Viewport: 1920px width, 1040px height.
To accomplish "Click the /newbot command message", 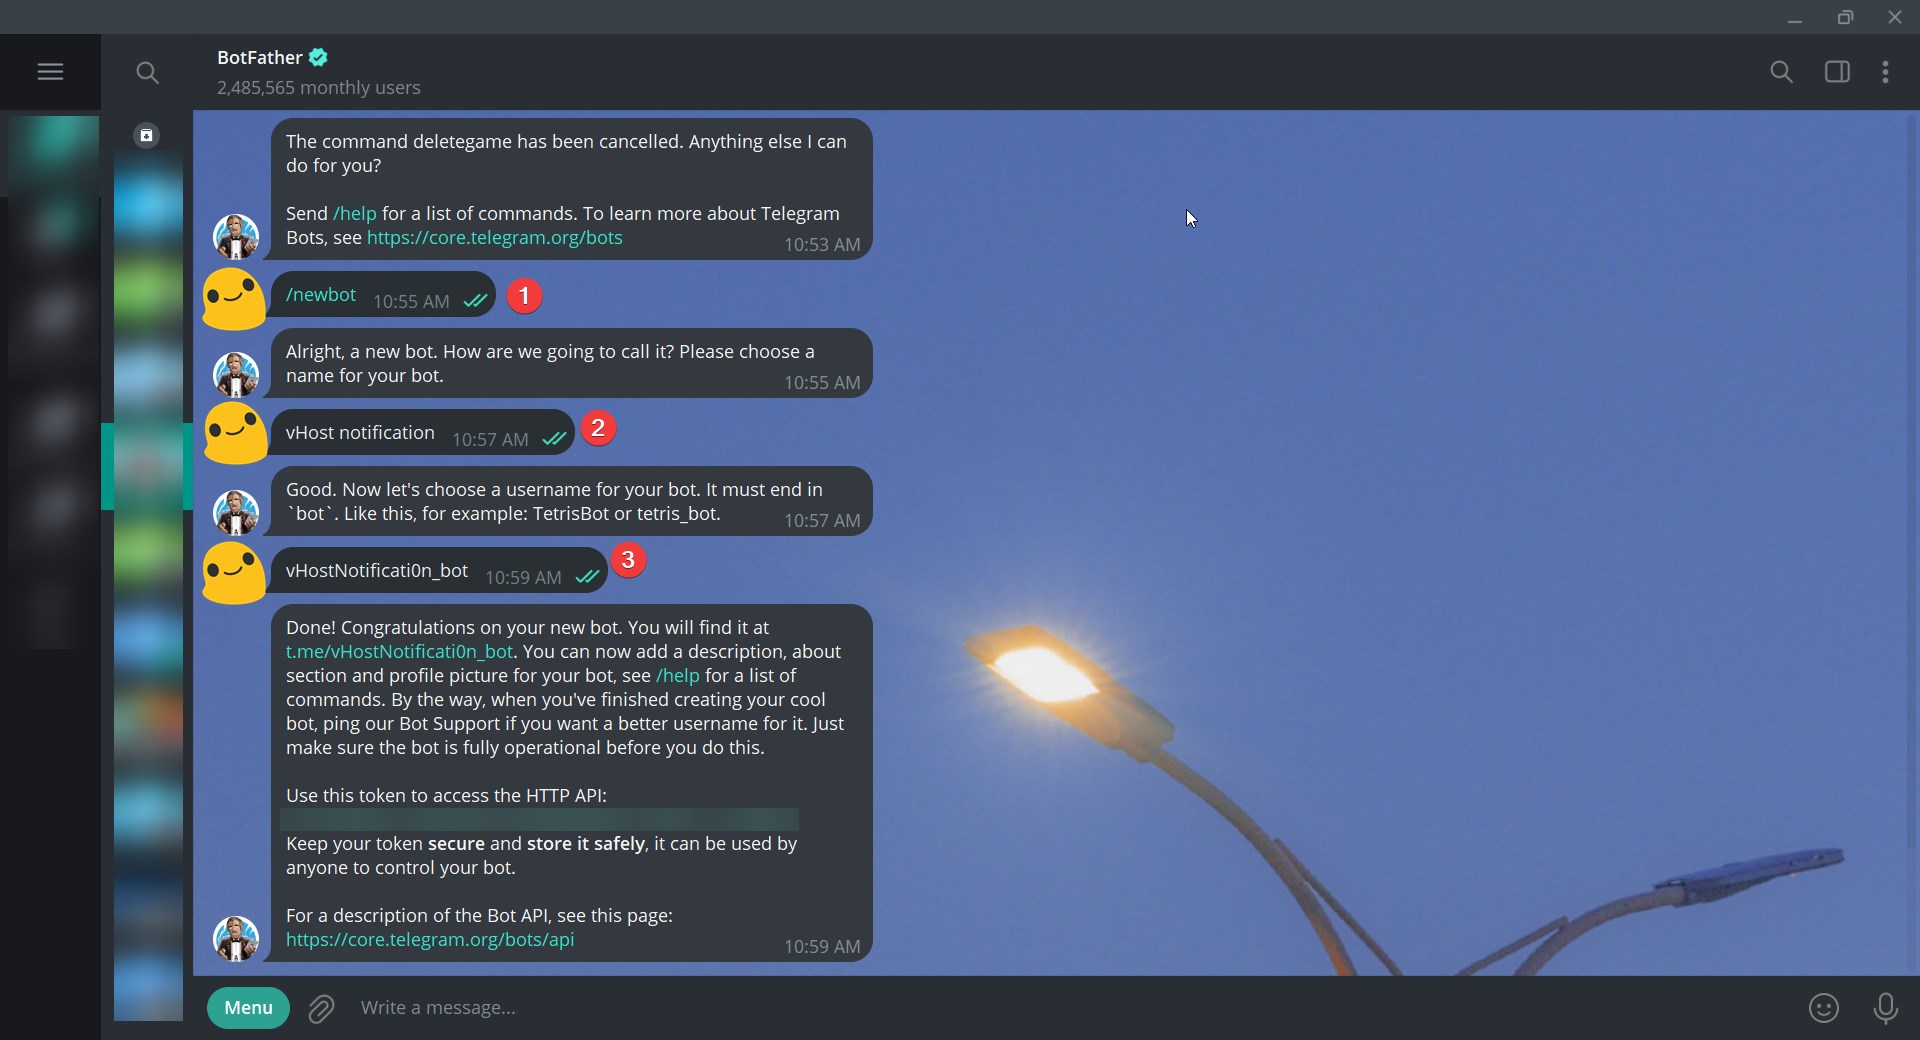I will coord(321,295).
